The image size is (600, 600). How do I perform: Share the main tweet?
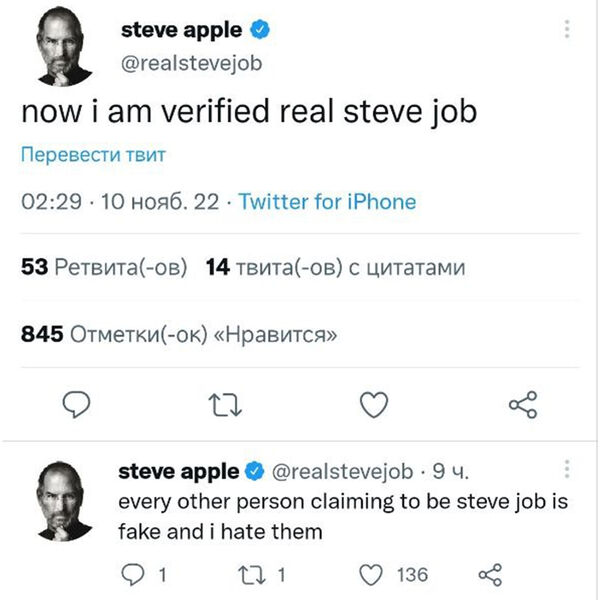coord(523,404)
